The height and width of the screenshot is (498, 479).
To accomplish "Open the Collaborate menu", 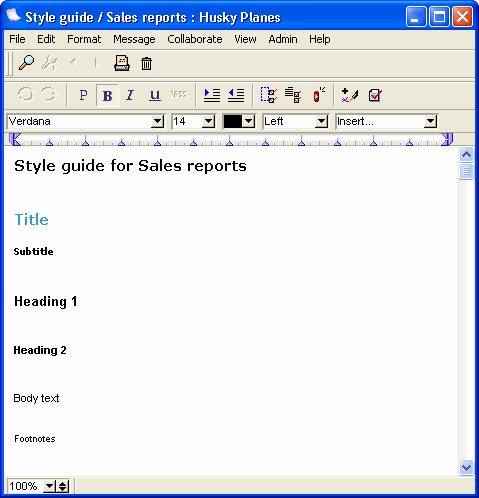I will [195, 39].
